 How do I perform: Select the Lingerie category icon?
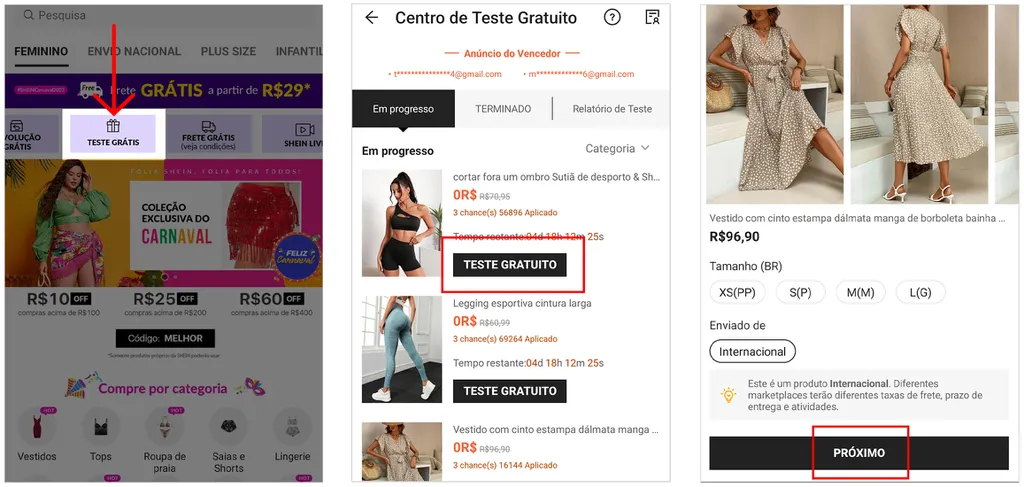[292, 428]
